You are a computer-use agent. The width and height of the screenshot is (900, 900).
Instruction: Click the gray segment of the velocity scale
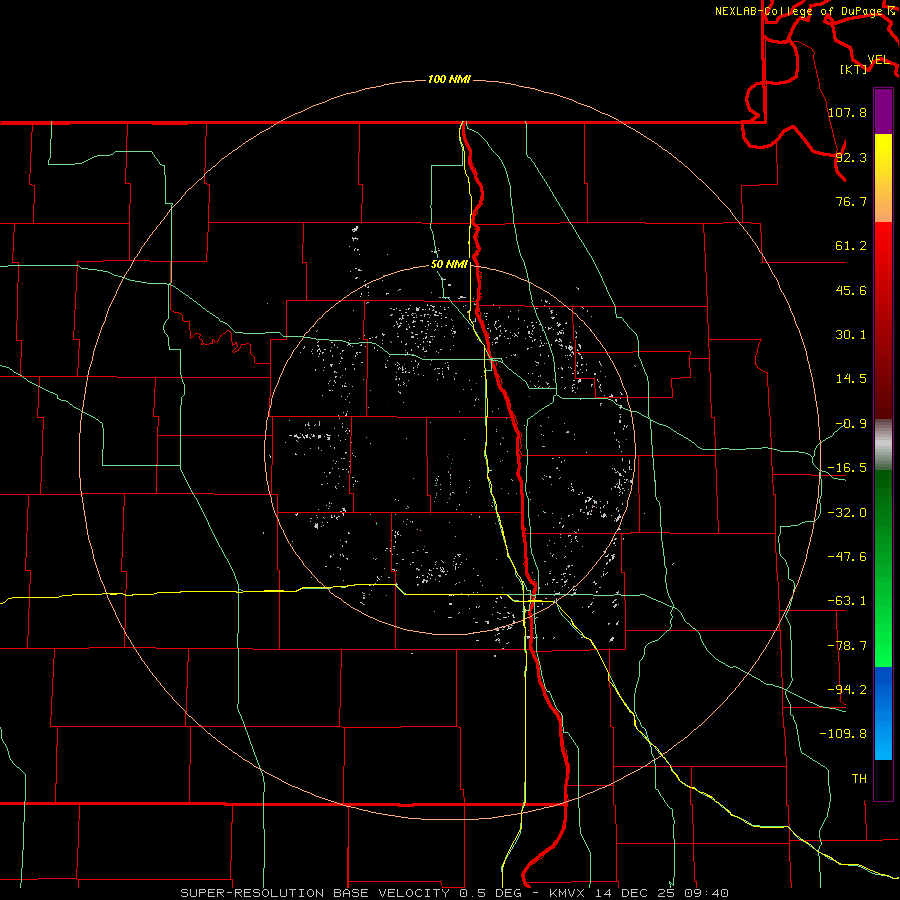click(883, 445)
